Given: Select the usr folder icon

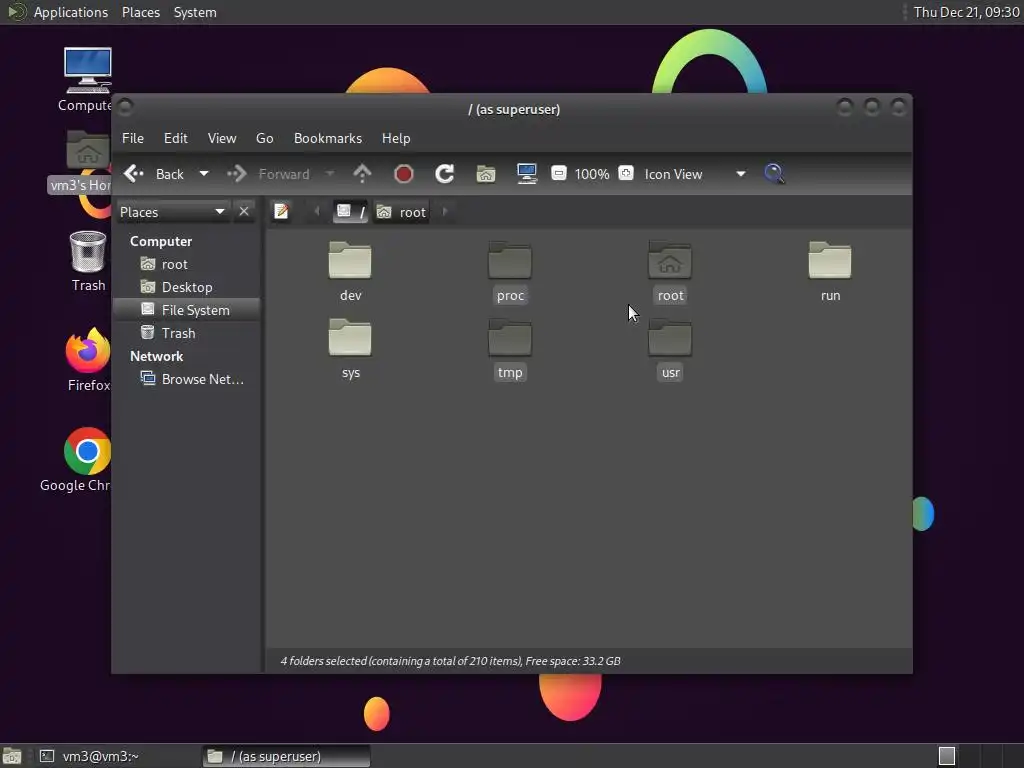Looking at the screenshot, I should pos(670,338).
